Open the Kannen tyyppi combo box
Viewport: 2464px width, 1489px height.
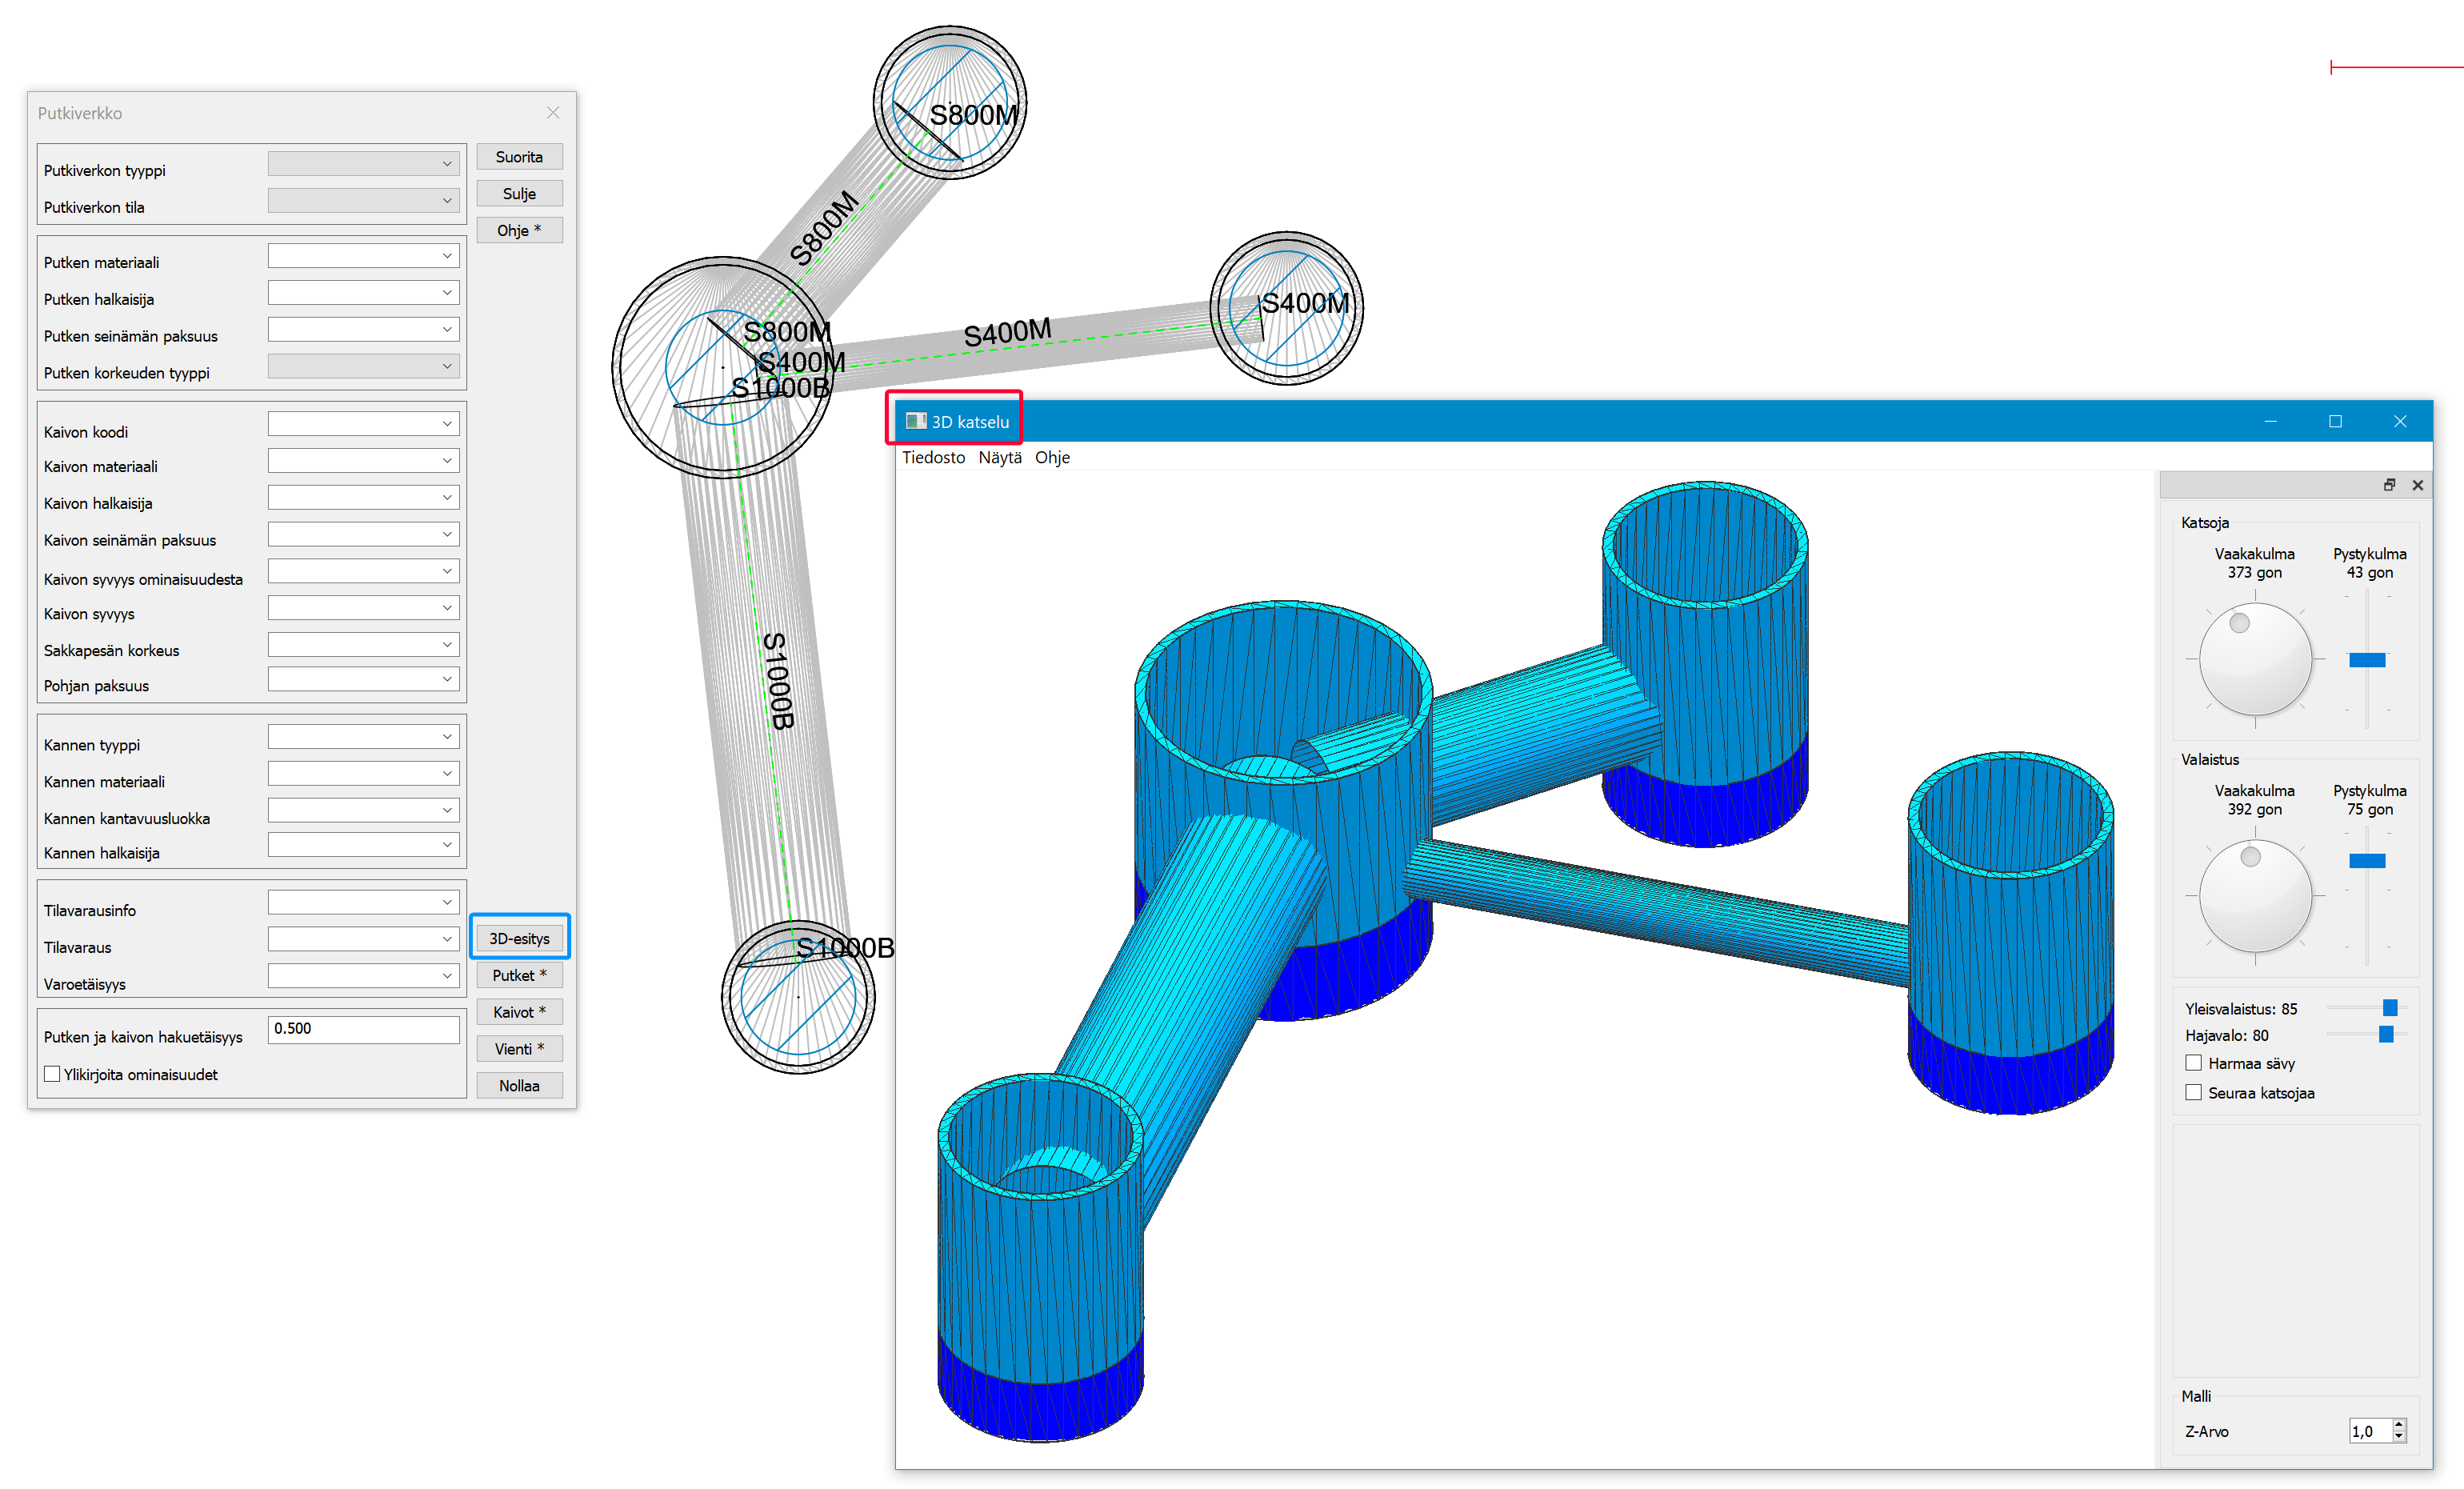pos(363,737)
